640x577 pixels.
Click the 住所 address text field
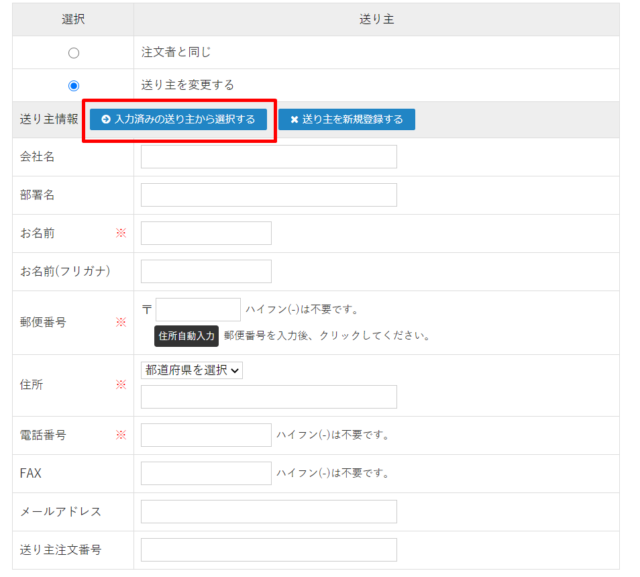click(x=268, y=397)
